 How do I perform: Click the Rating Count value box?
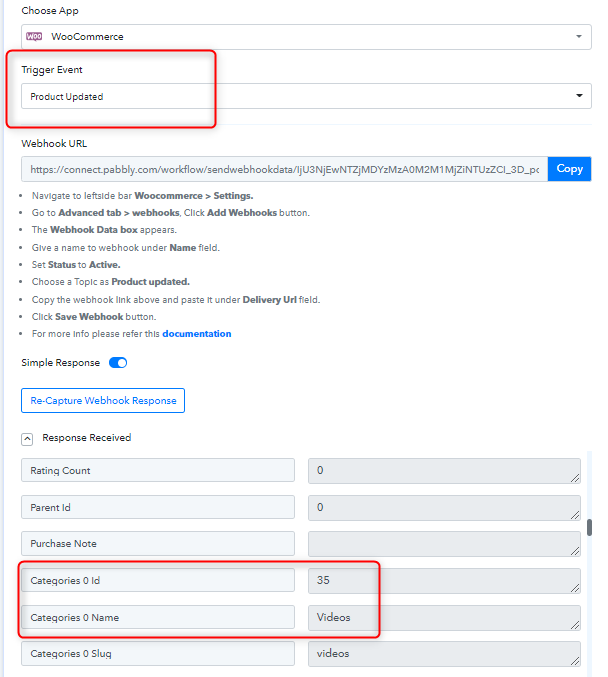(x=444, y=470)
